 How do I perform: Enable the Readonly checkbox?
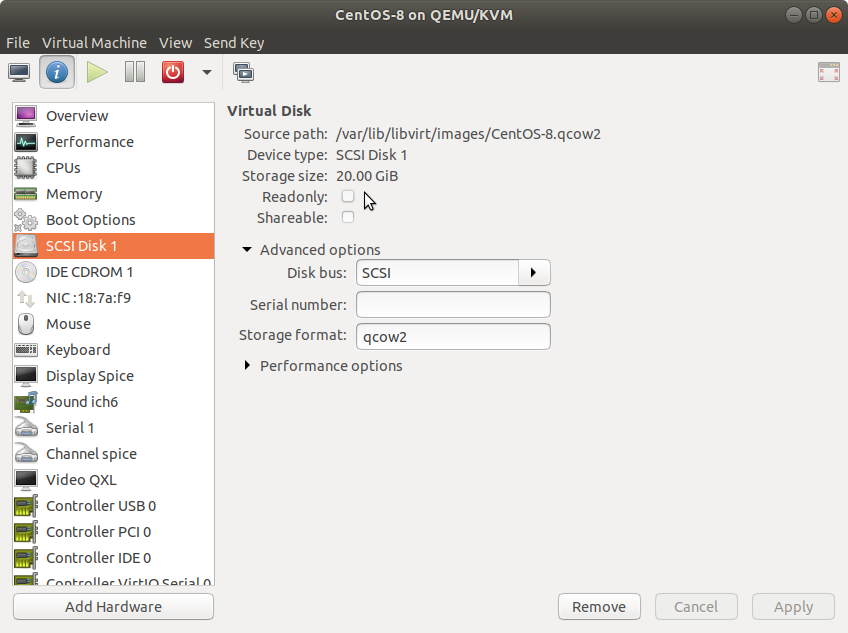pyautogui.click(x=348, y=196)
